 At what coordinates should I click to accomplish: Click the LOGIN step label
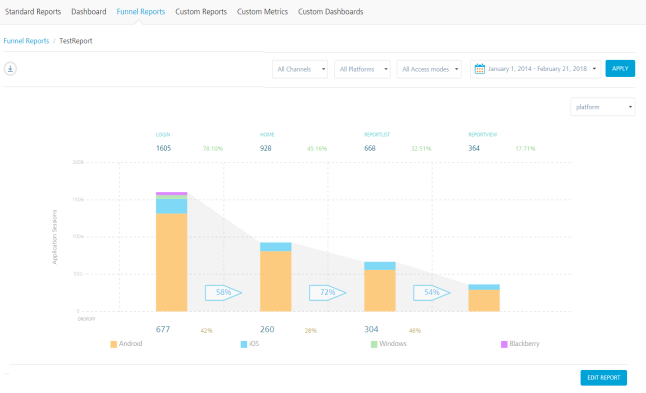(163, 135)
